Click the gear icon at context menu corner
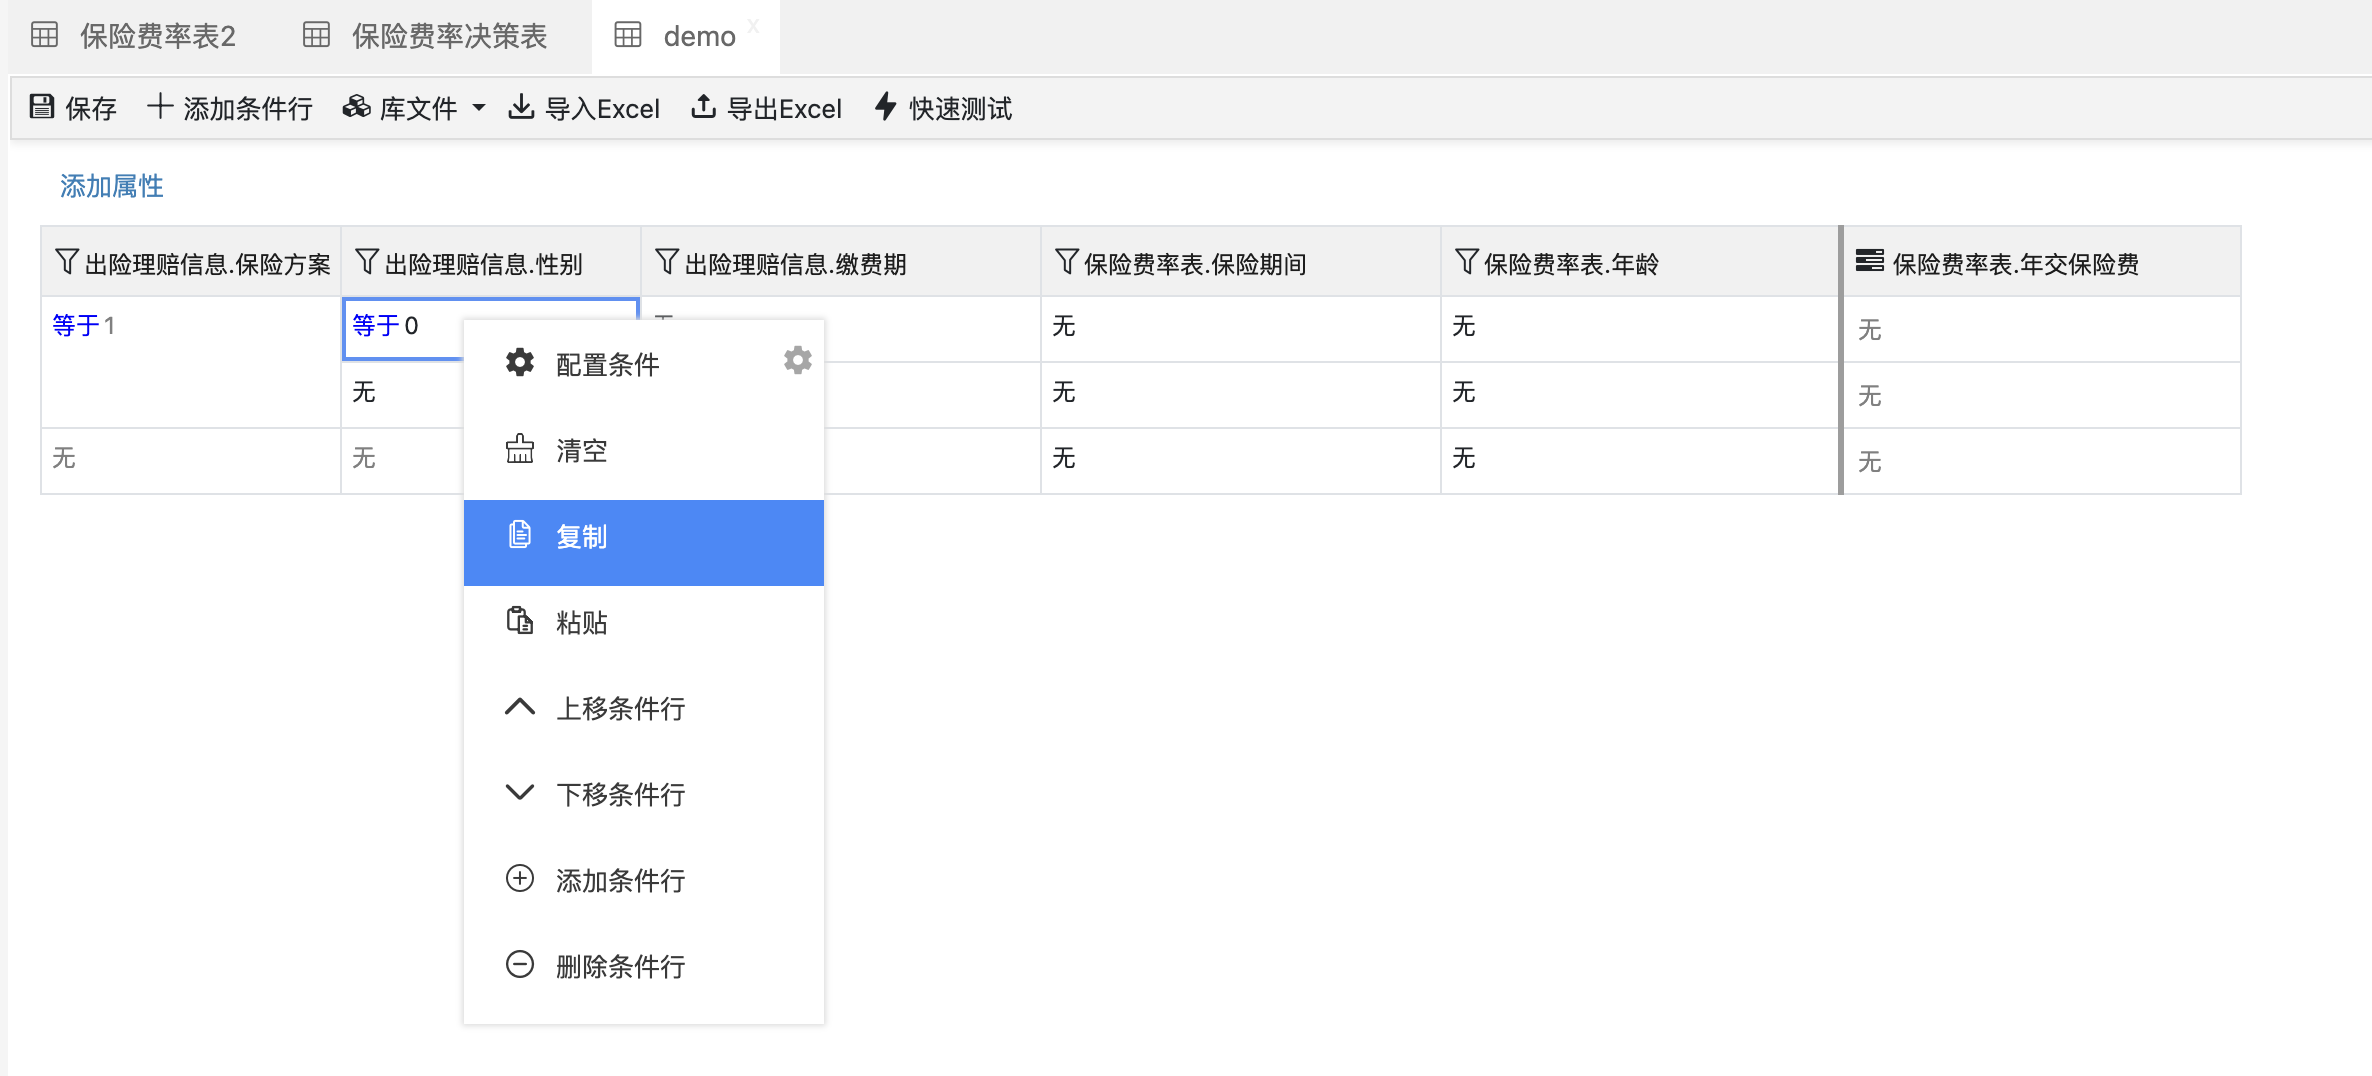Viewport: 2372px width, 1076px height. pyautogui.click(x=797, y=360)
